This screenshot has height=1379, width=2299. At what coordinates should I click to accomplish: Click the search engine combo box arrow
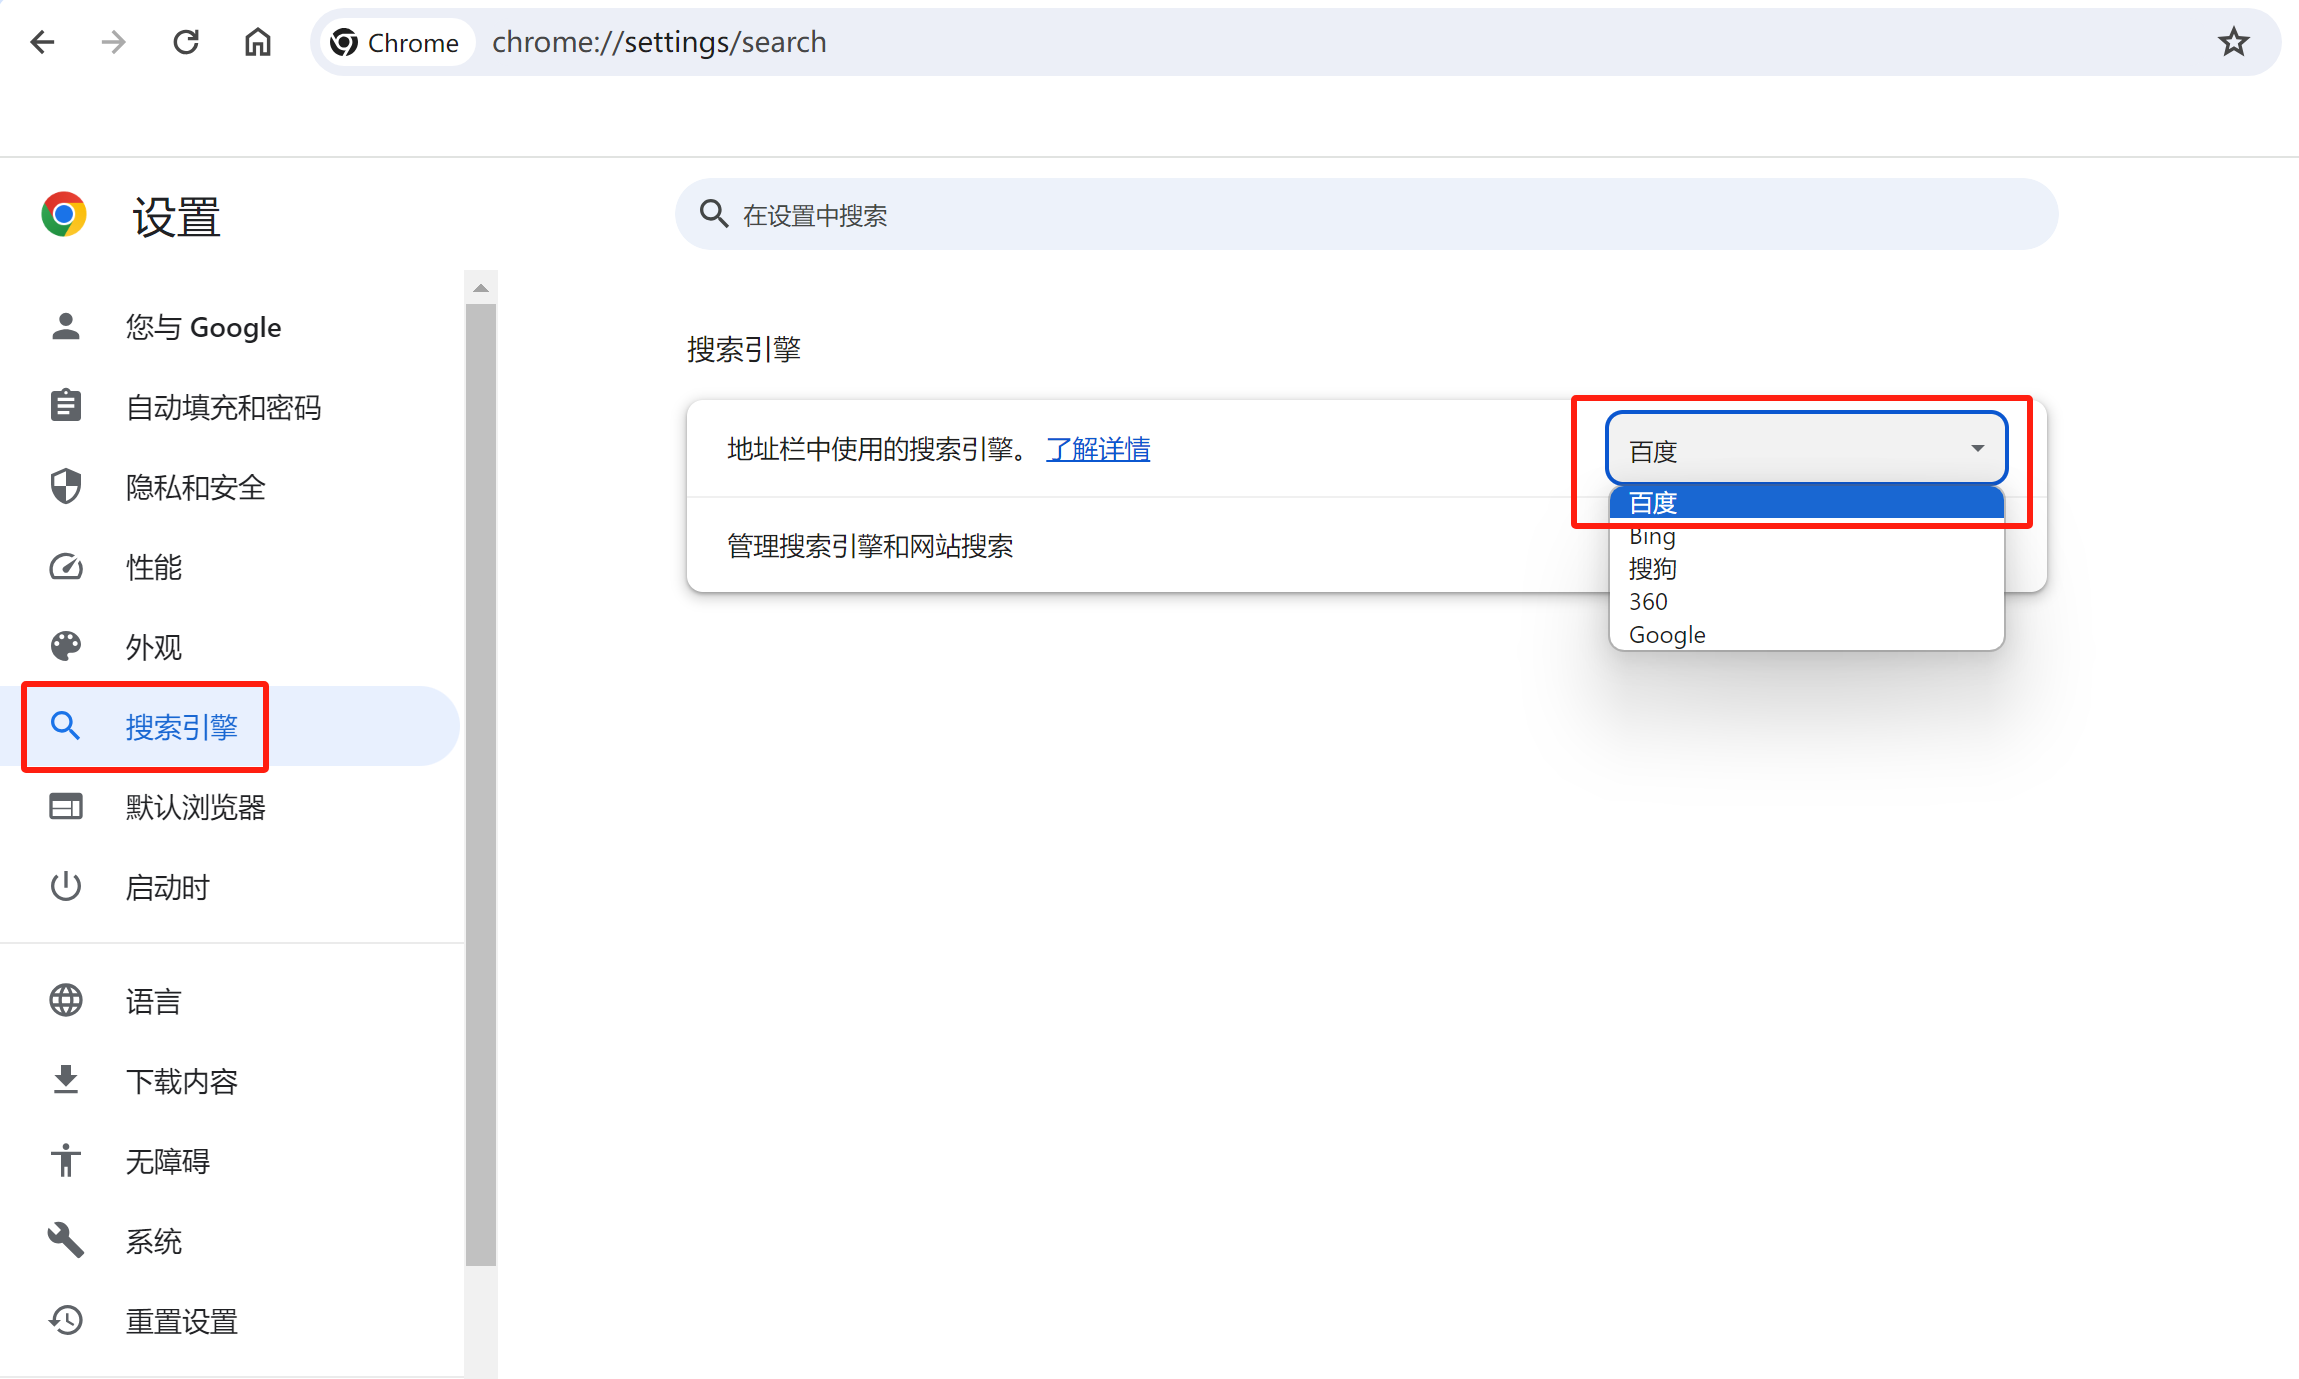pyautogui.click(x=1977, y=449)
